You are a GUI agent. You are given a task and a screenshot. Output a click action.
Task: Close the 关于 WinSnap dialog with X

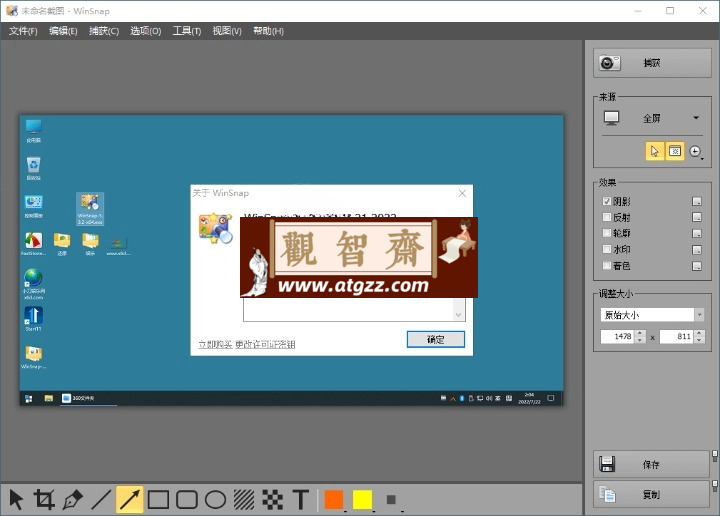(x=462, y=193)
